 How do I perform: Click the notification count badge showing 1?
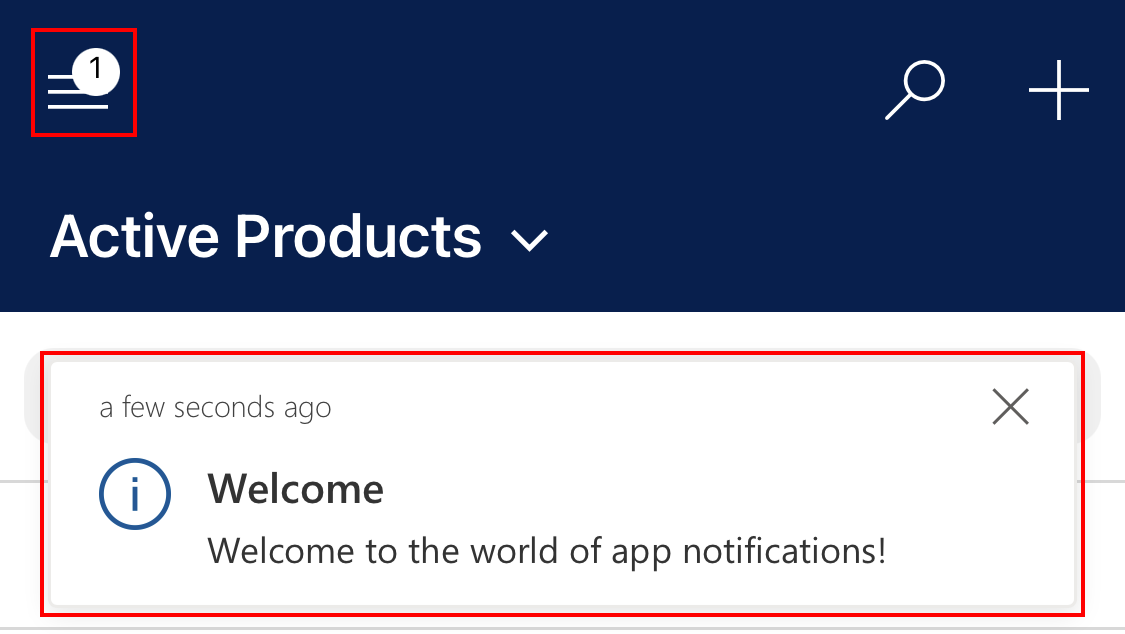96,70
